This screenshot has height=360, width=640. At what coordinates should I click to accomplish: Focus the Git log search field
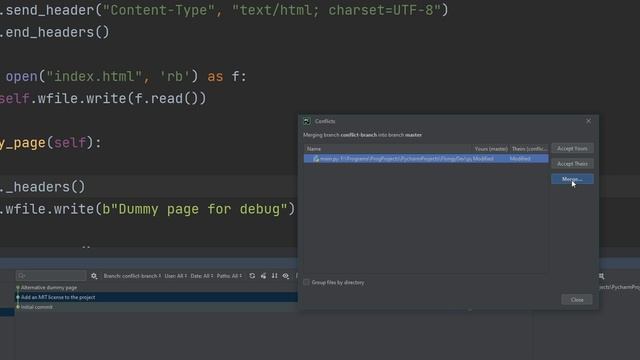pyautogui.click(x=51, y=276)
